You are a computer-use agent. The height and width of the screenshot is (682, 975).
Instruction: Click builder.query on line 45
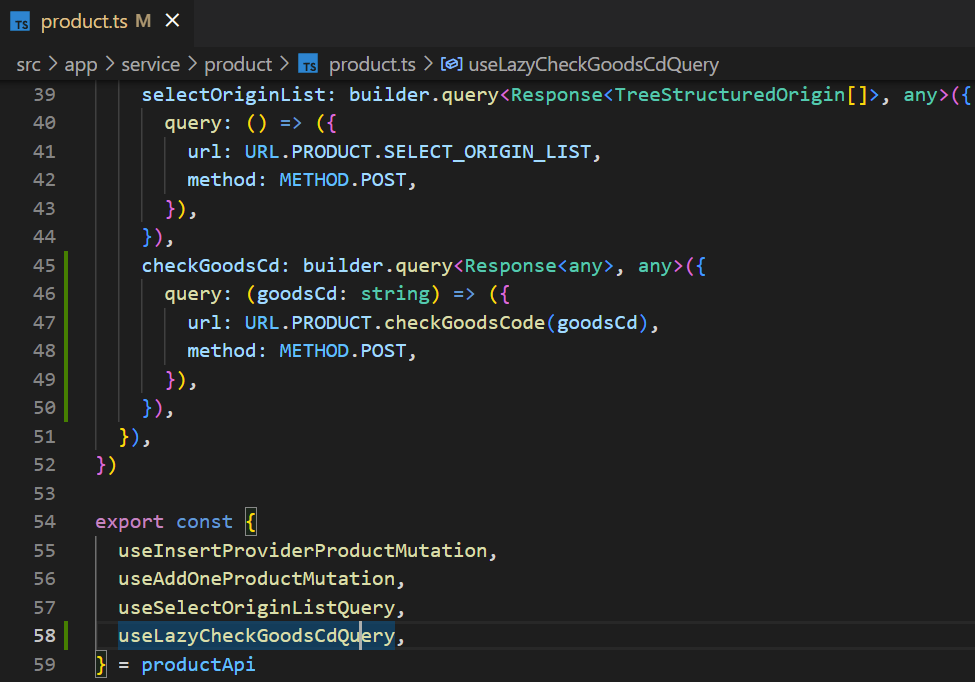377,266
